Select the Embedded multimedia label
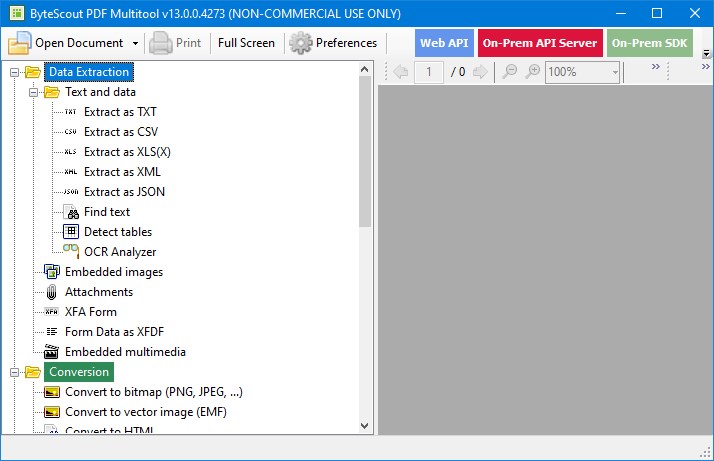714x461 pixels. click(x=125, y=352)
